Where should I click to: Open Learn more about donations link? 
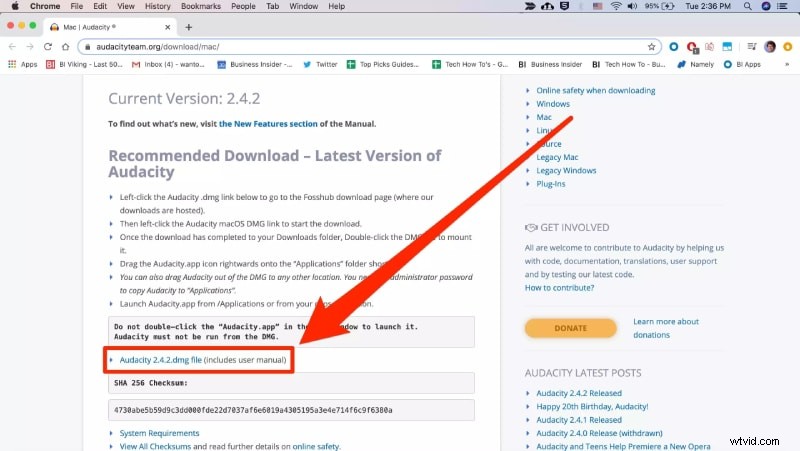click(666, 328)
